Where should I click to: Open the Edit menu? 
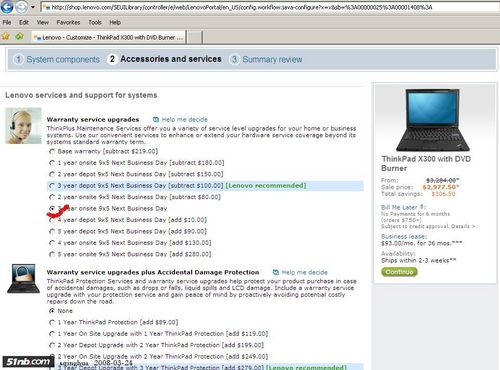pyautogui.click(x=23, y=22)
